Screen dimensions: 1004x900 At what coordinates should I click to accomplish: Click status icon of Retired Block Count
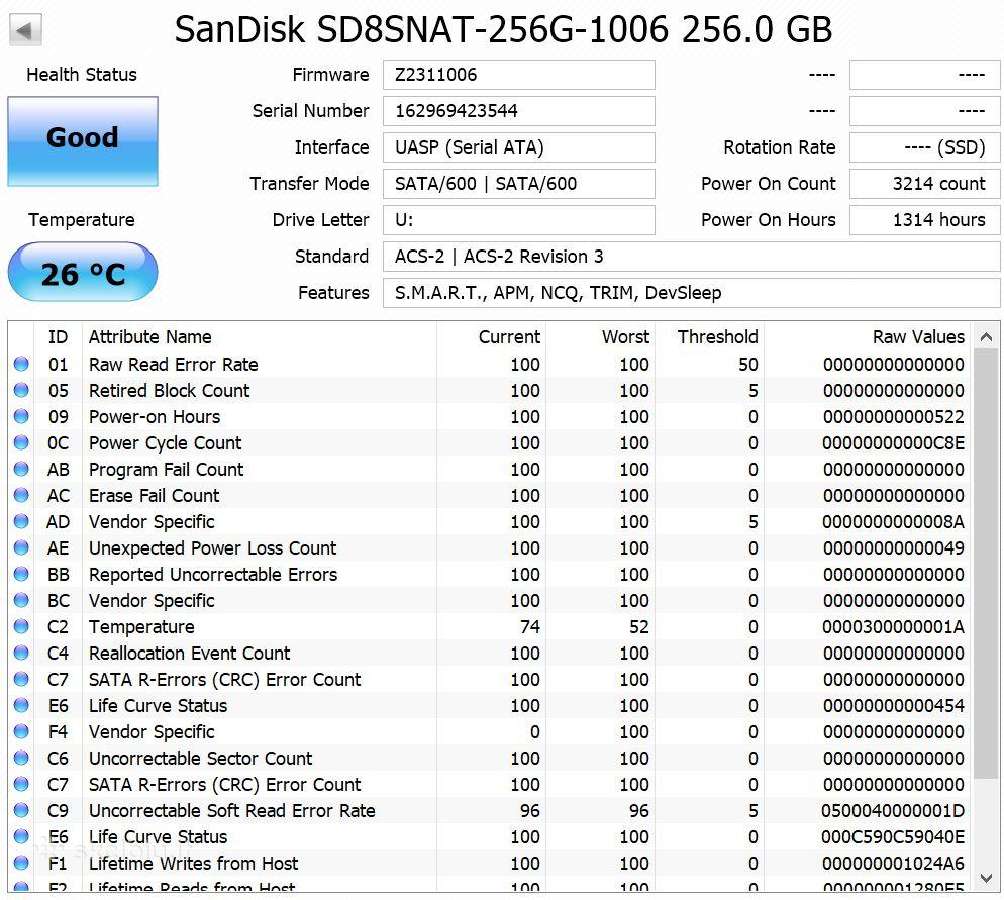point(21,390)
